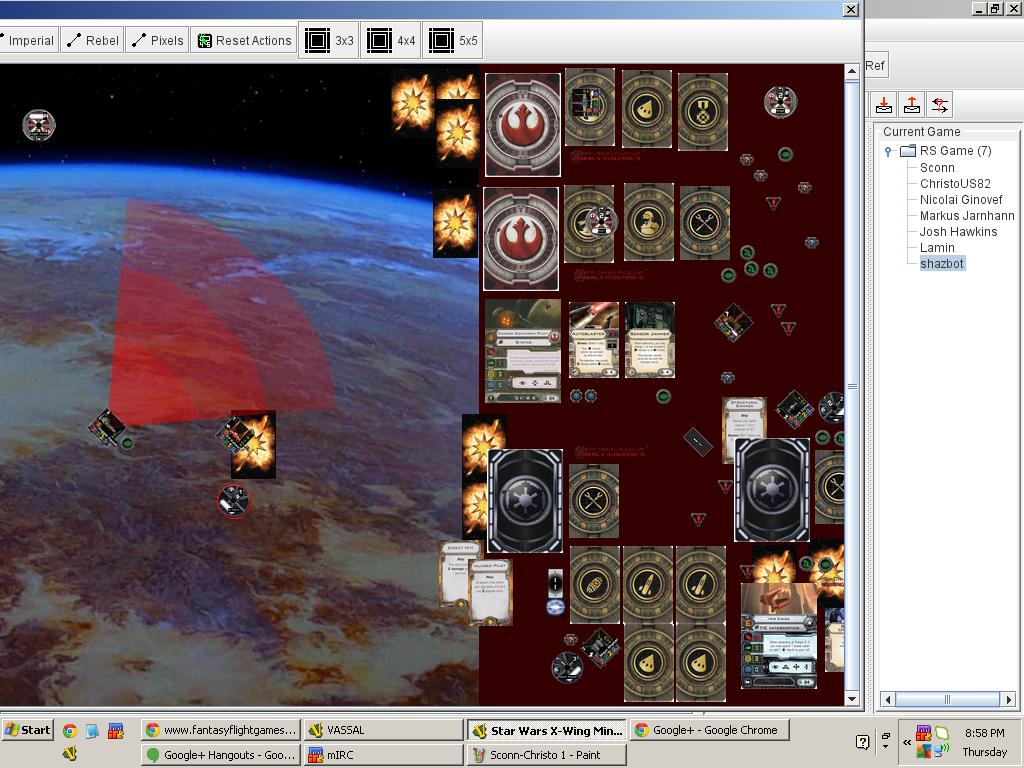Click the Sensor Jammer upgrade card

tap(650, 340)
